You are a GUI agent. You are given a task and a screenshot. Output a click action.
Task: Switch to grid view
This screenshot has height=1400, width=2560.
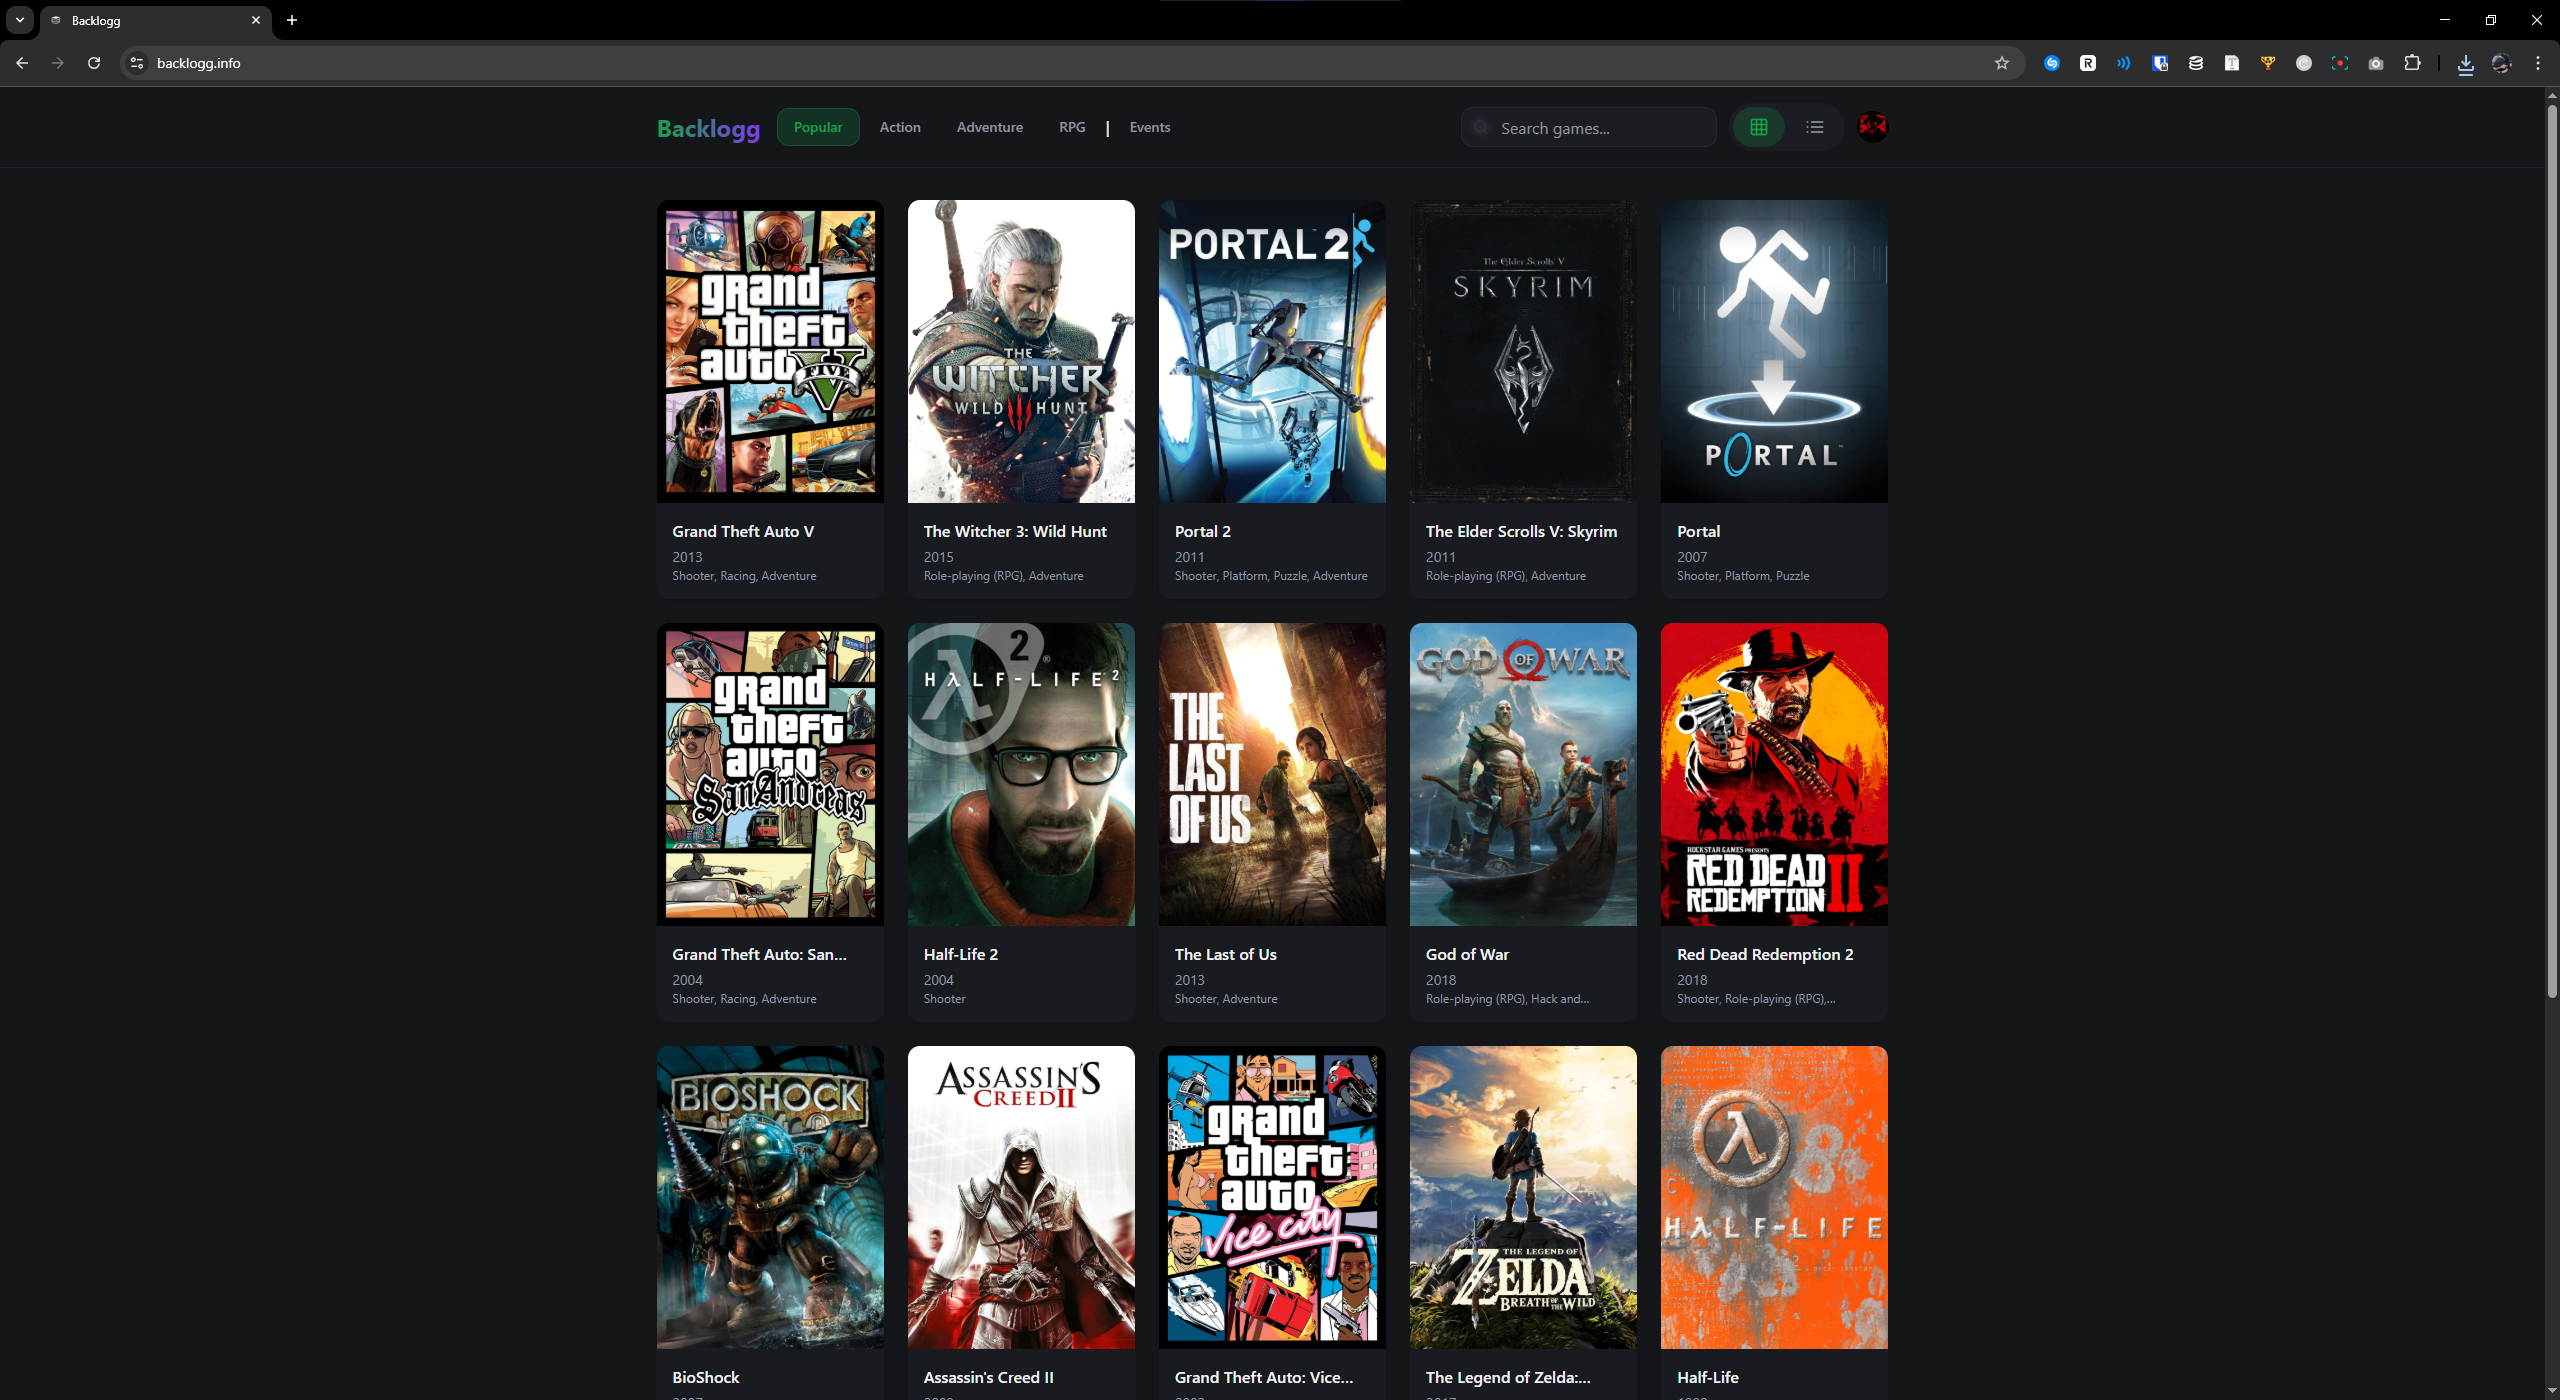point(1759,127)
